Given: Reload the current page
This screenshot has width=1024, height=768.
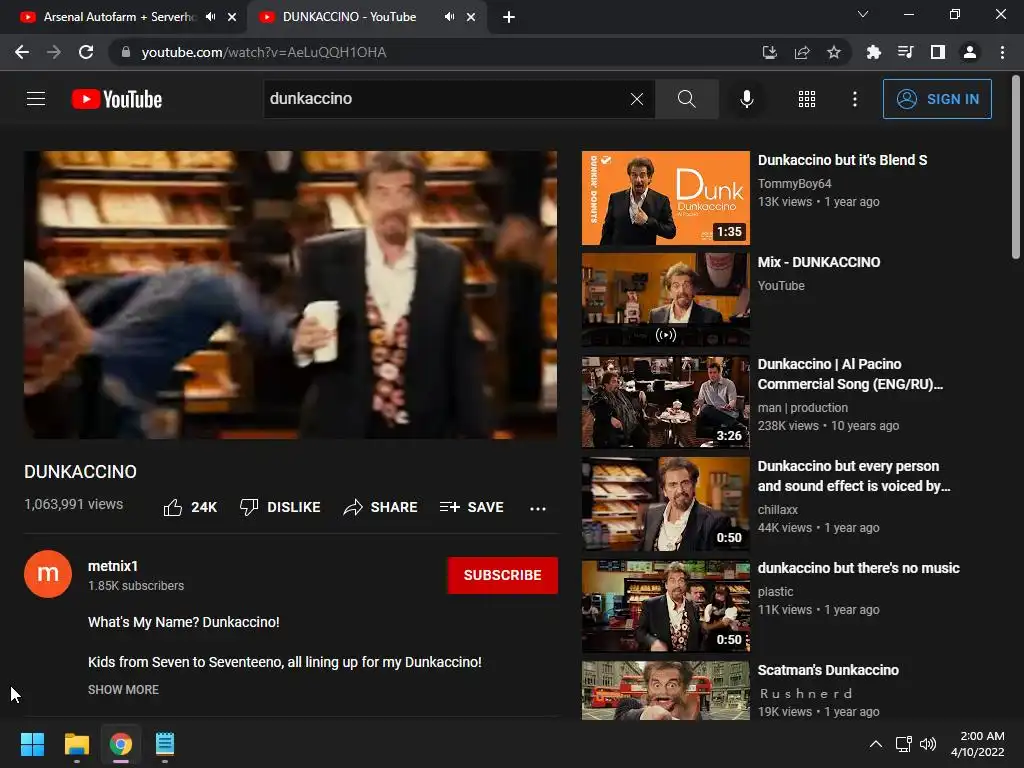Looking at the screenshot, I should pos(86,52).
